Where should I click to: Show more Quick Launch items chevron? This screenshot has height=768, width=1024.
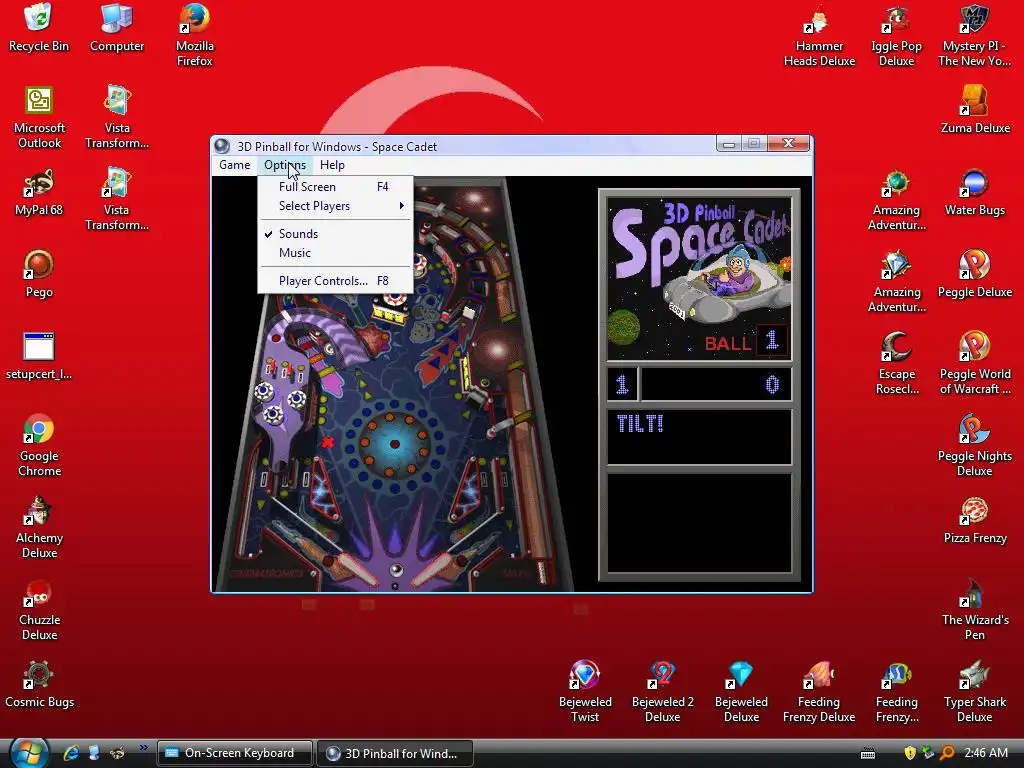(x=143, y=748)
